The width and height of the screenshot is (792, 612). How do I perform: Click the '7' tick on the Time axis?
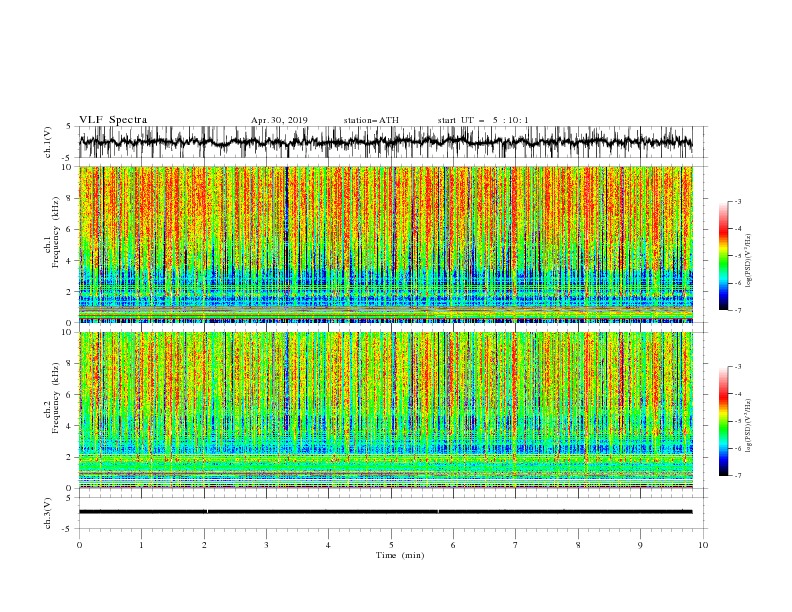pos(516,545)
